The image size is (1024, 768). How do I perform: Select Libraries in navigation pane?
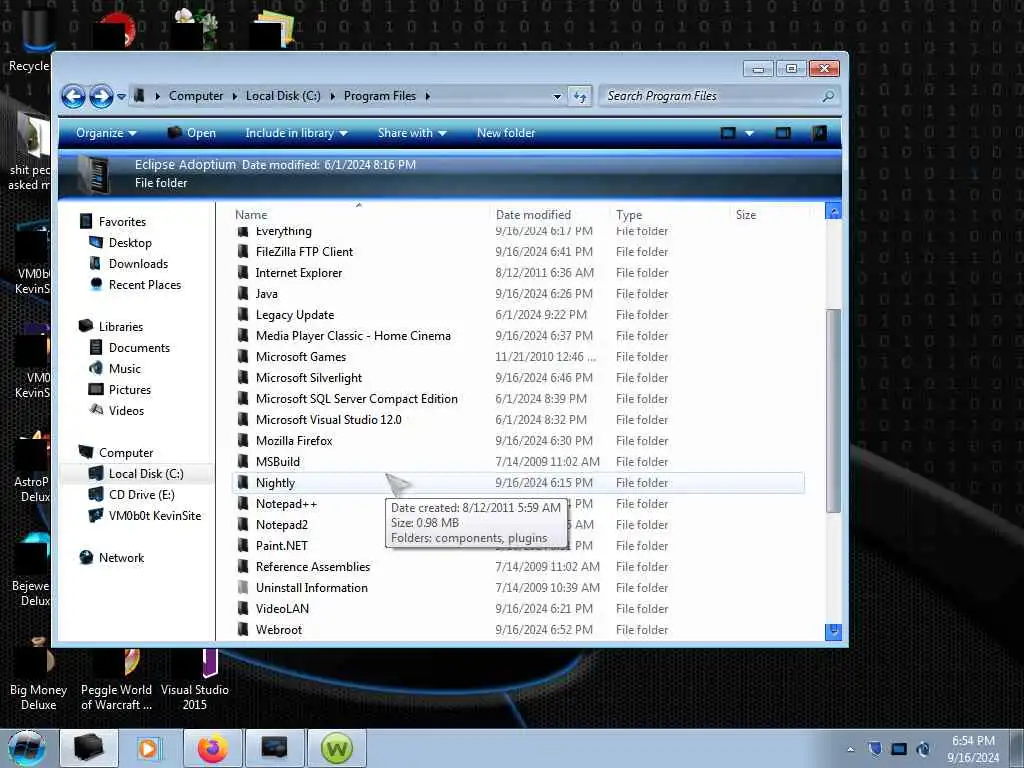click(121, 327)
